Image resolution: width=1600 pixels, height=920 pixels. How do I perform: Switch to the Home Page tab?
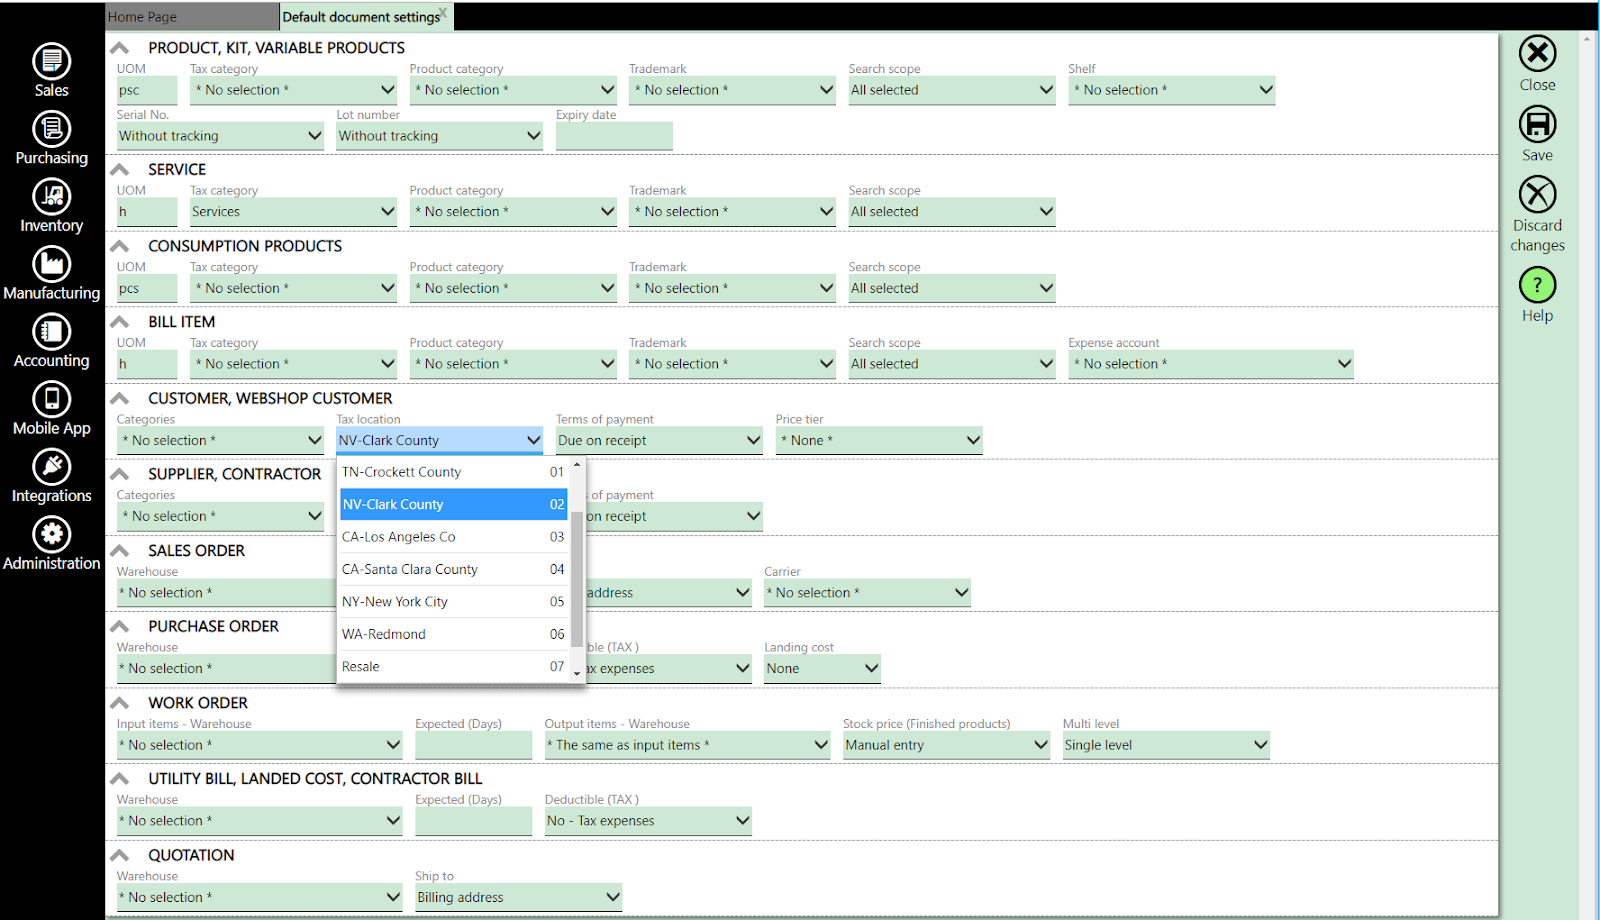click(x=190, y=16)
